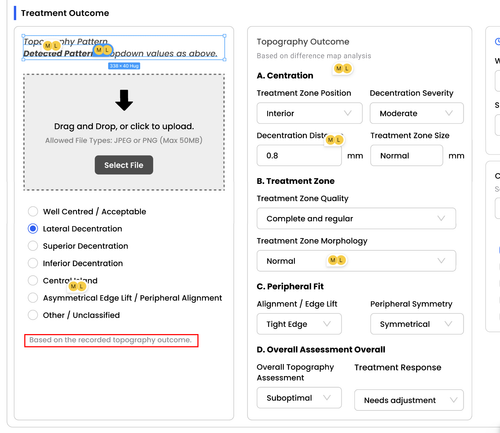
Task: Open Treatment Response dropdown showing Needs adjustment
Action: tap(409, 400)
